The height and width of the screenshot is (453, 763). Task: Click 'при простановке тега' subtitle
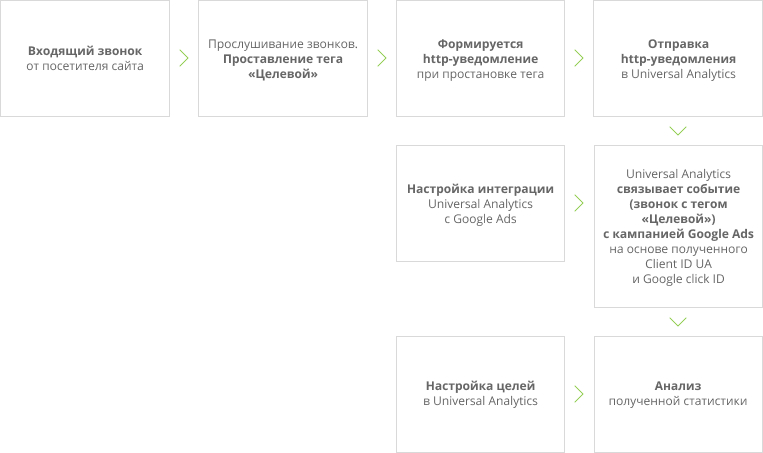click(480, 74)
